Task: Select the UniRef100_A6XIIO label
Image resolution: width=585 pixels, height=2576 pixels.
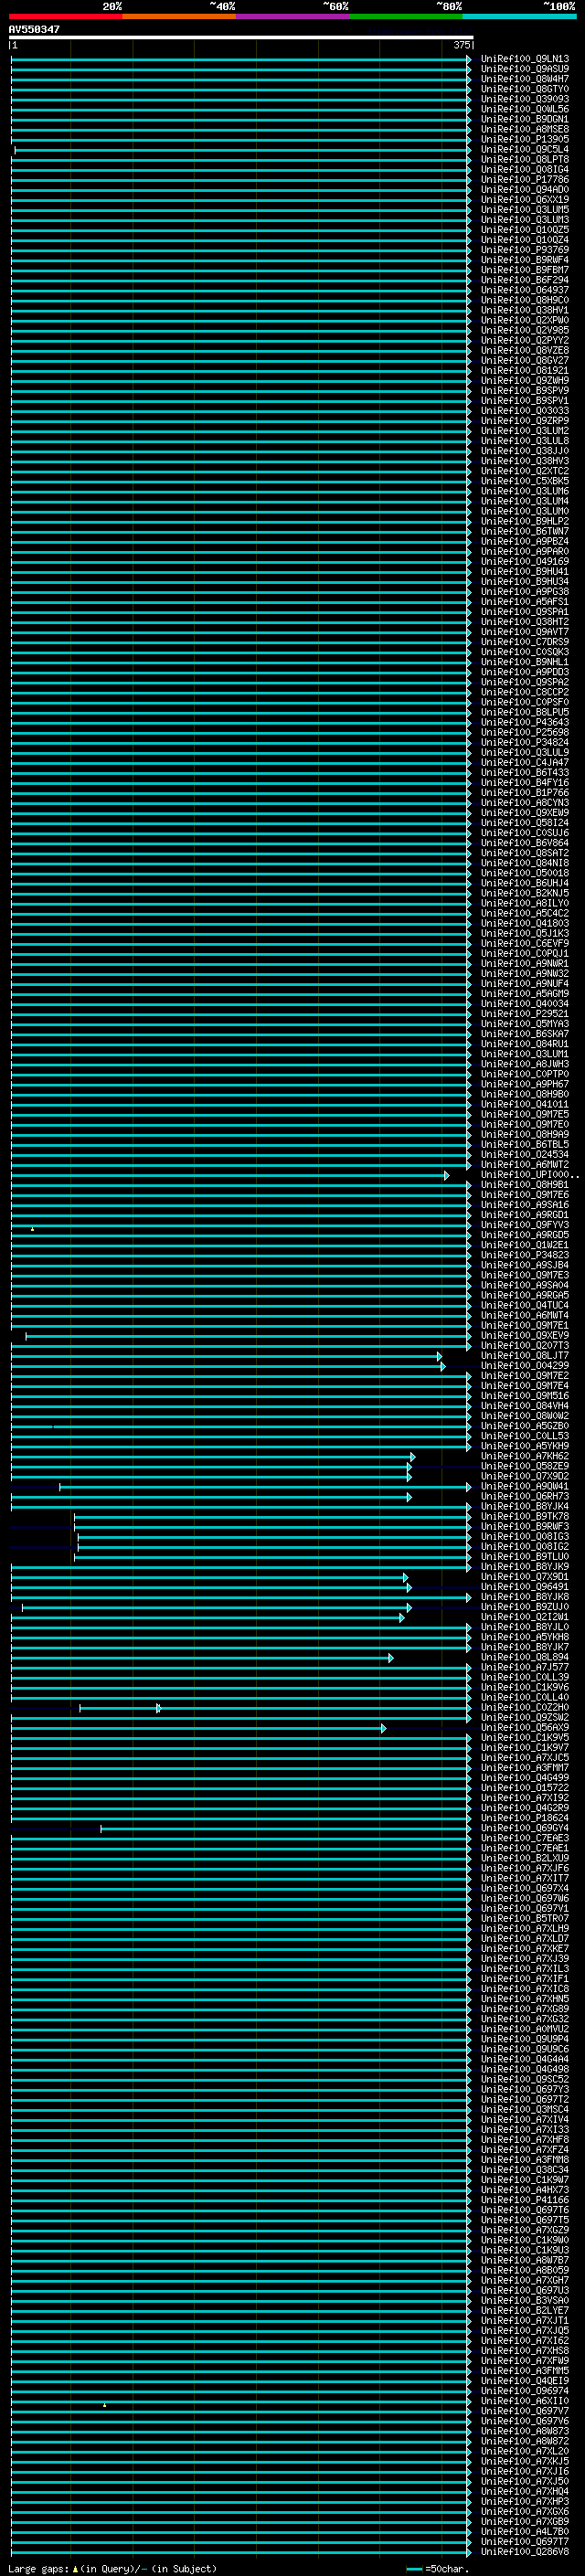Action: pyautogui.click(x=524, y=2401)
